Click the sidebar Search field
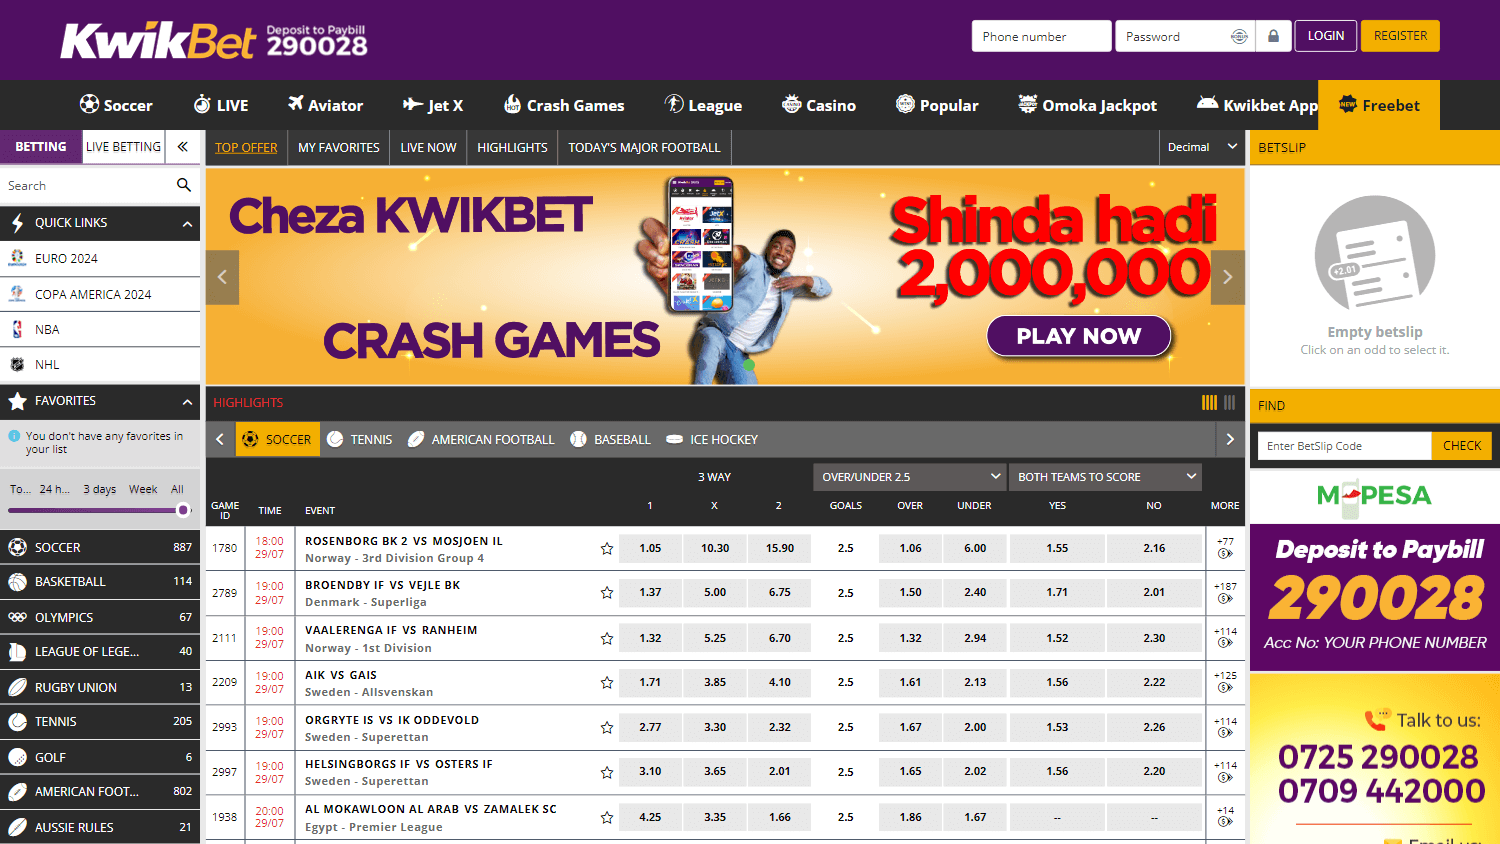The height and width of the screenshot is (844, 1500). [x=88, y=185]
